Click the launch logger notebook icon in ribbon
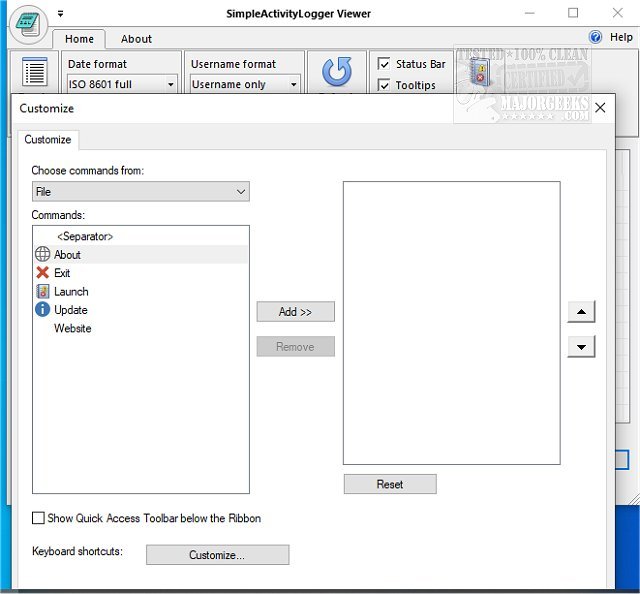The height and width of the screenshot is (594, 640). click(479, 71)
